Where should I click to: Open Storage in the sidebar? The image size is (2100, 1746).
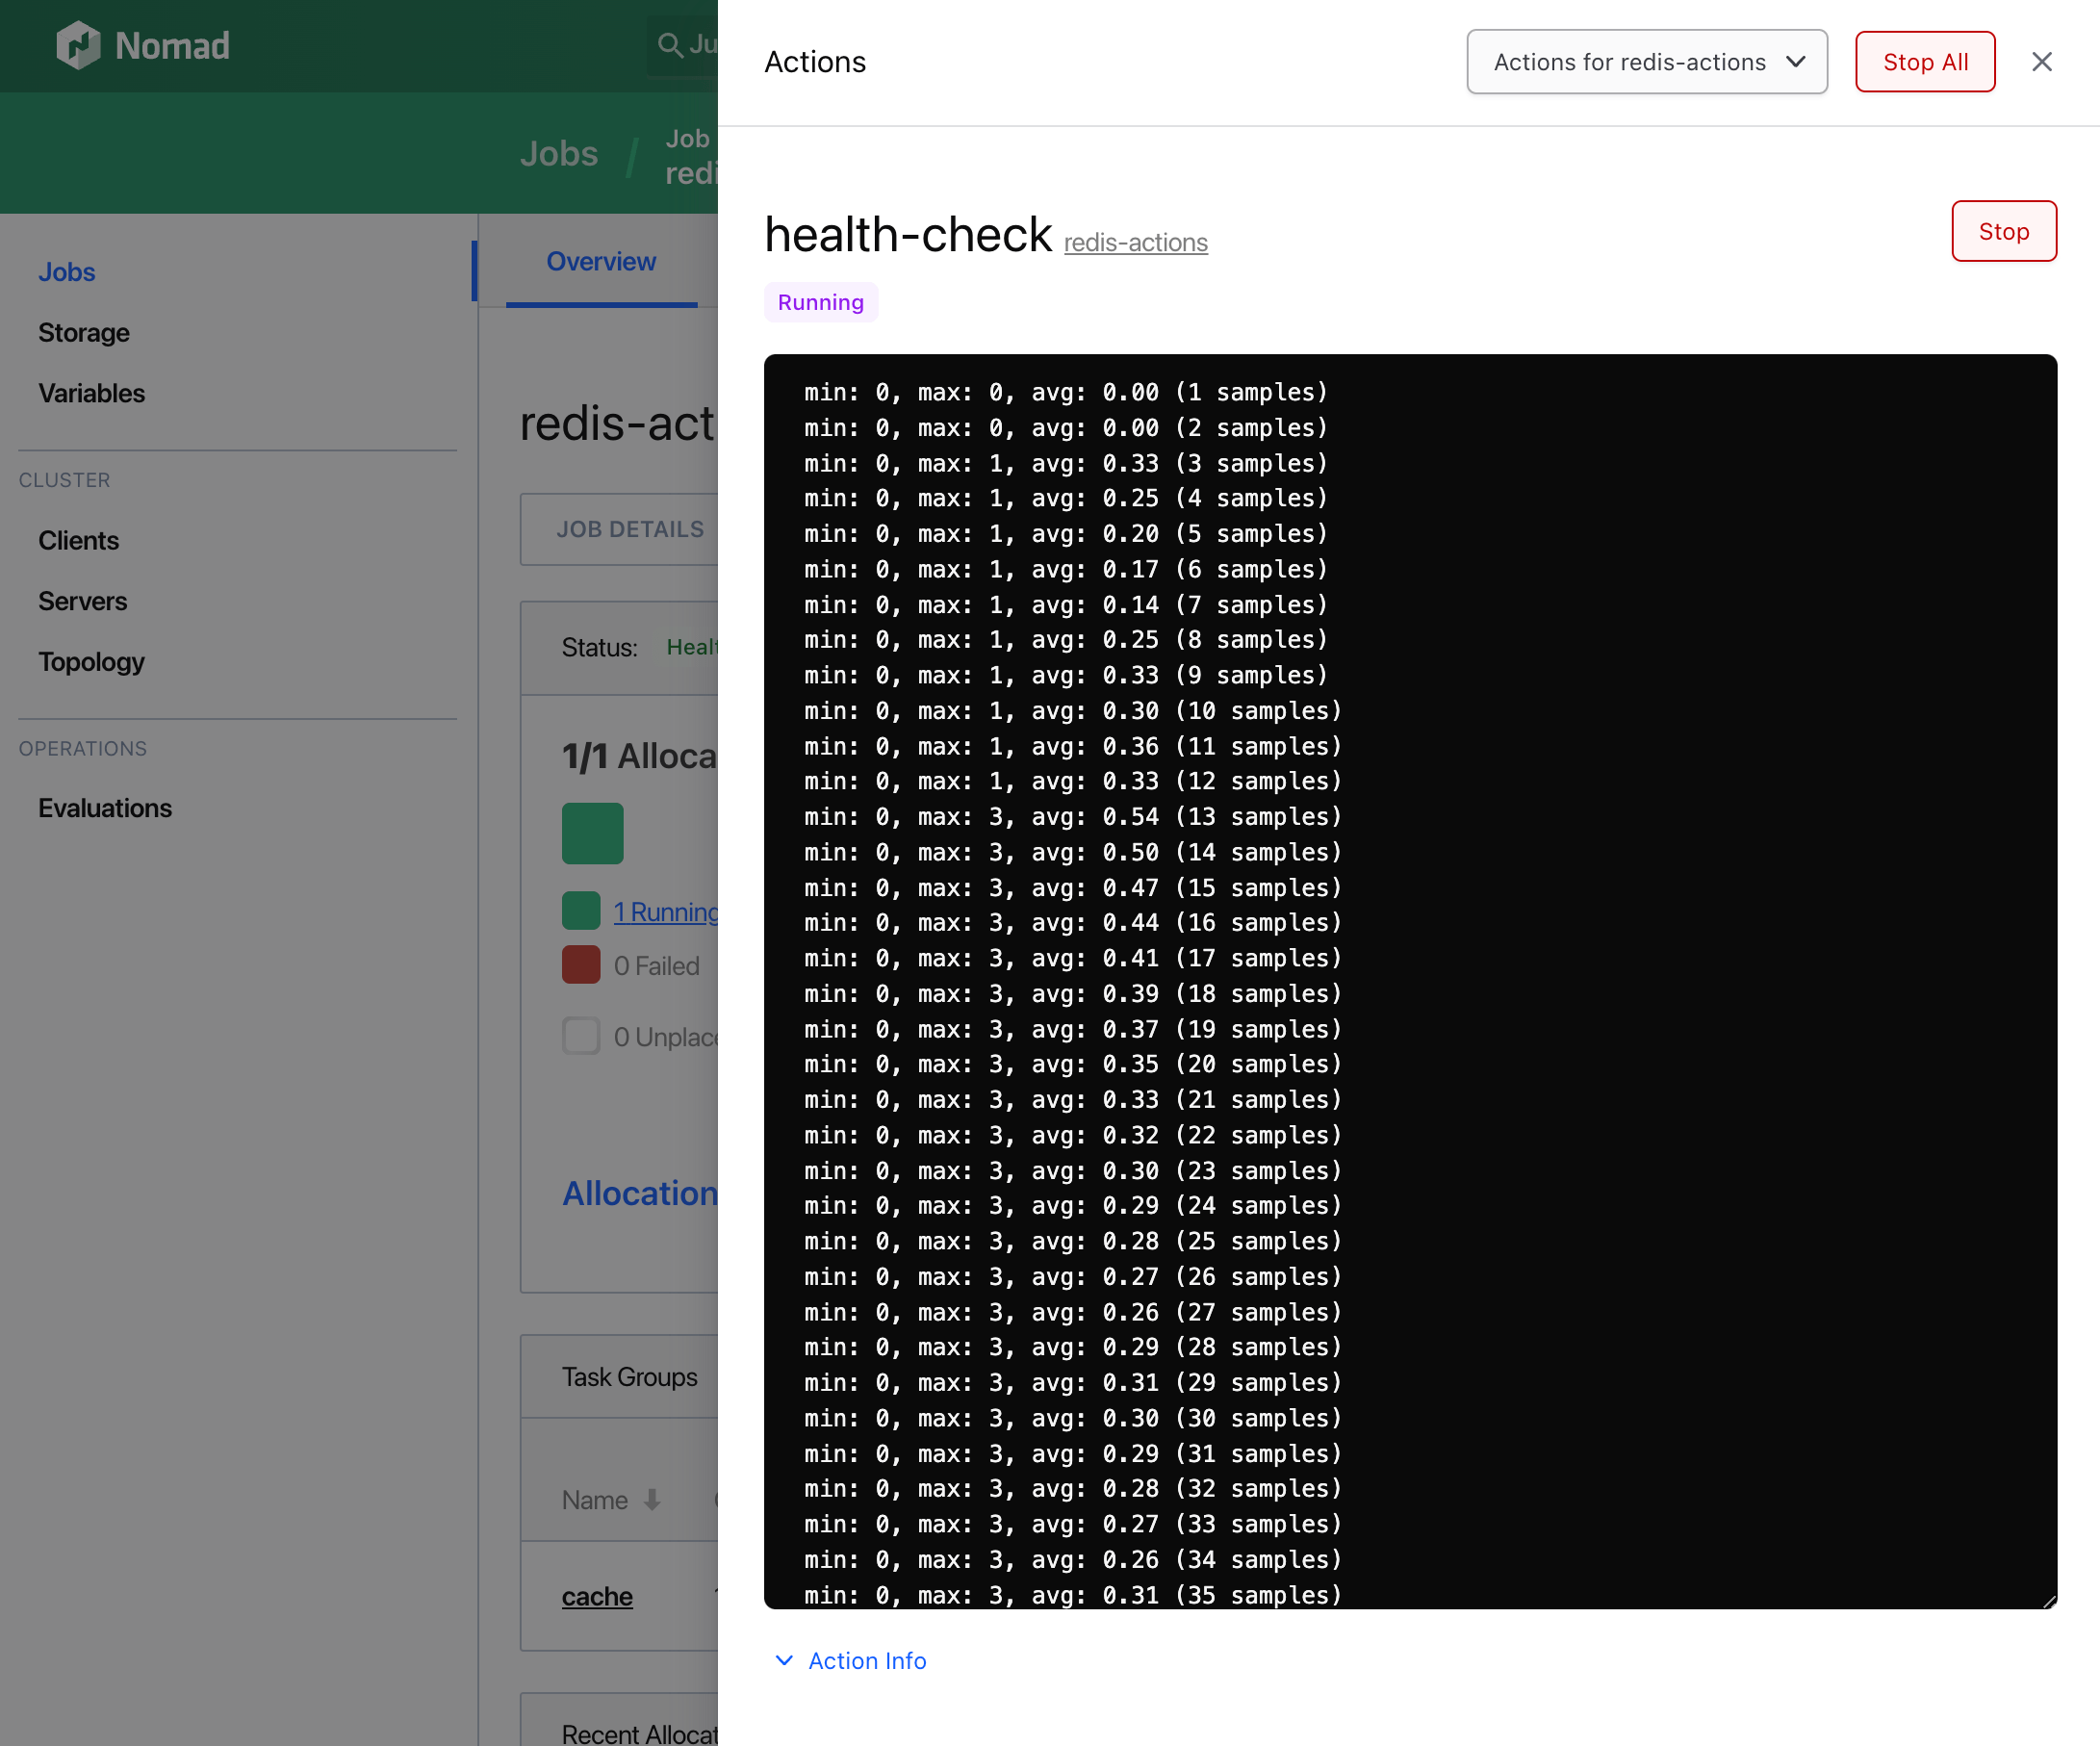point(84,333)
